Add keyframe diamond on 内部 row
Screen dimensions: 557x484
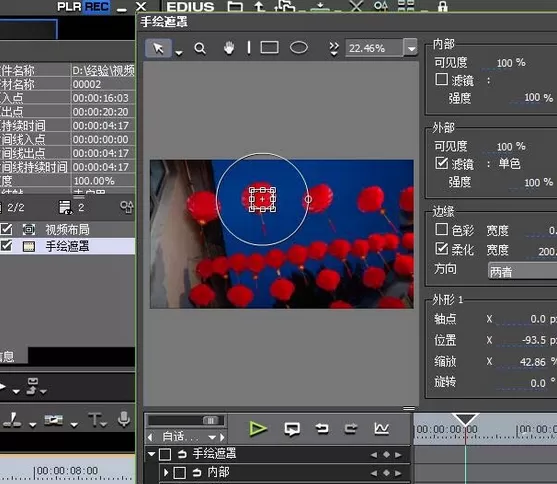386,473
